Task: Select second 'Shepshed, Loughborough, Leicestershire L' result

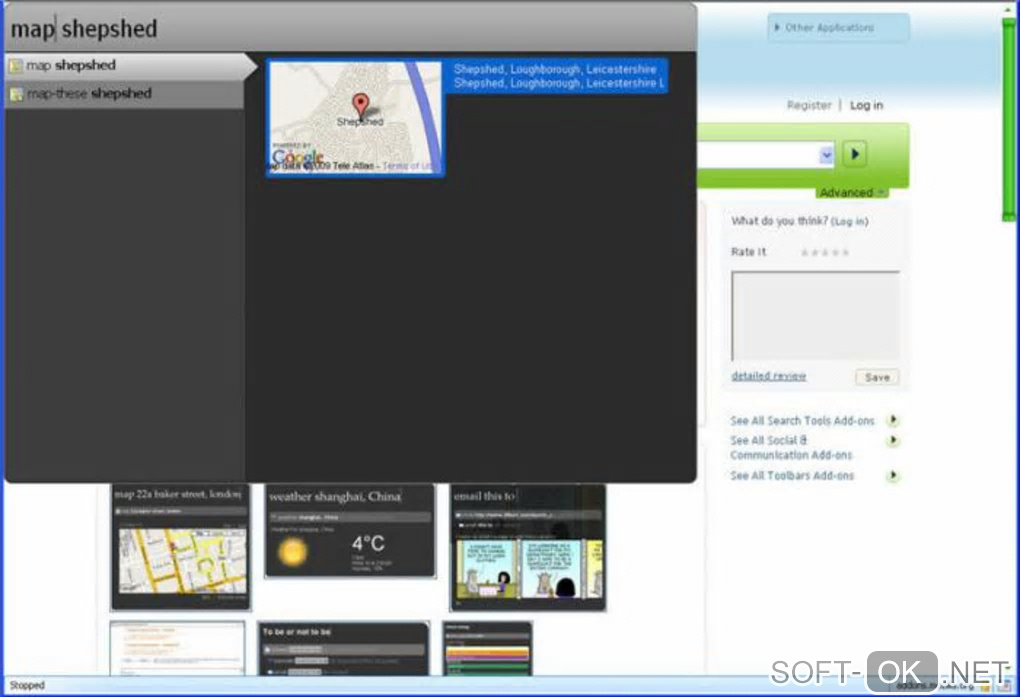Action: [559, 83]
